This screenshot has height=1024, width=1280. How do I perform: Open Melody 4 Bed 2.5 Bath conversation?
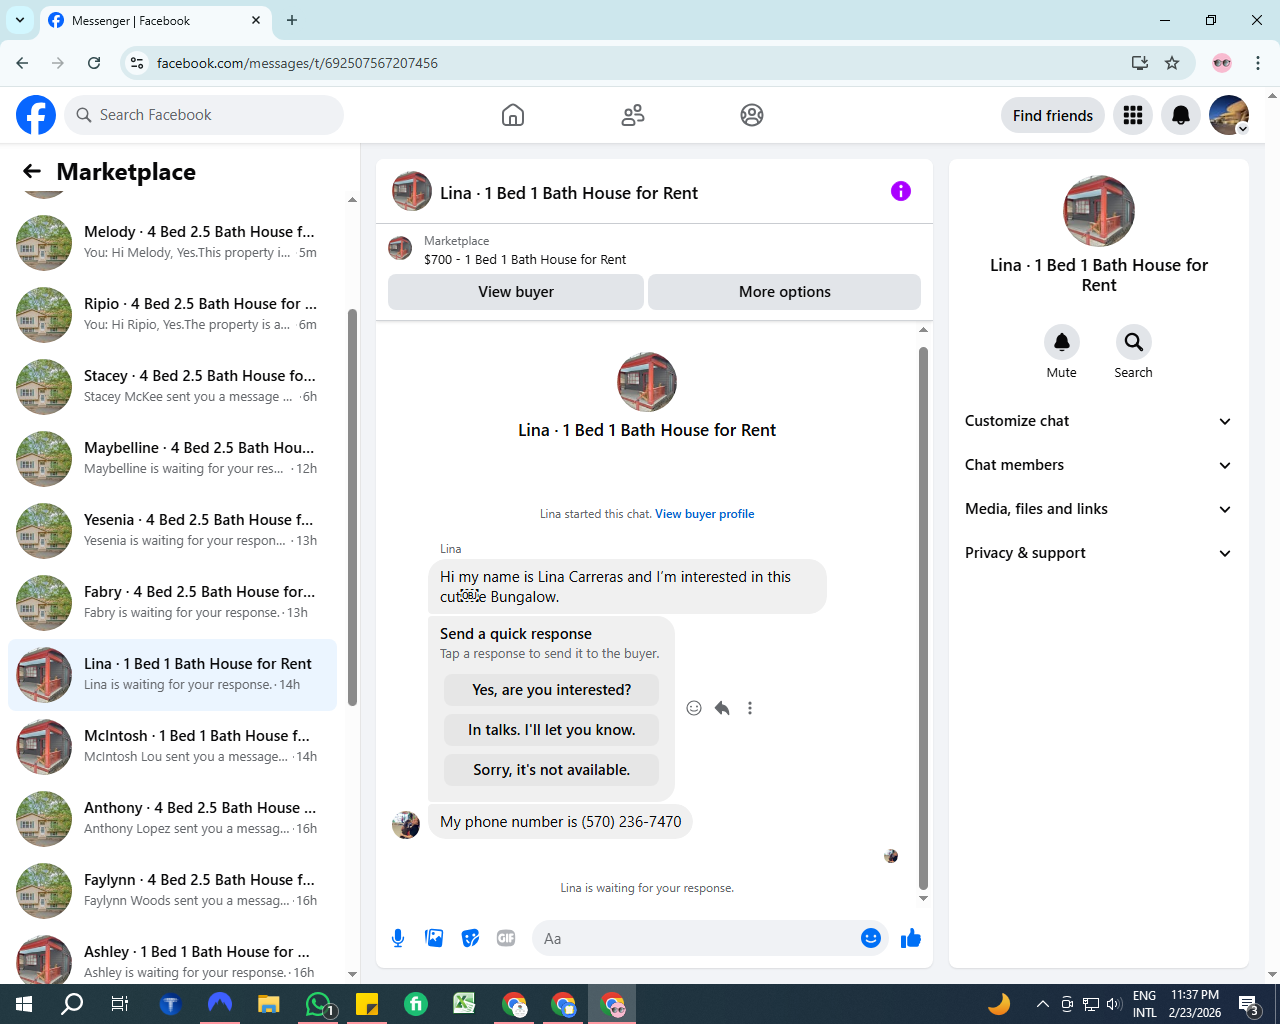point(172,243)
